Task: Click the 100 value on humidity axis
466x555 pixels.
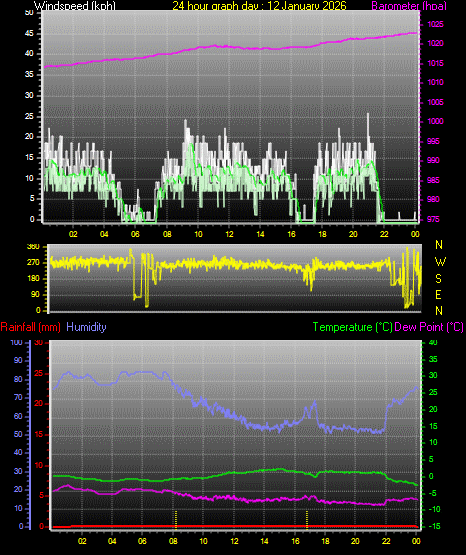Action: (16, 343)
